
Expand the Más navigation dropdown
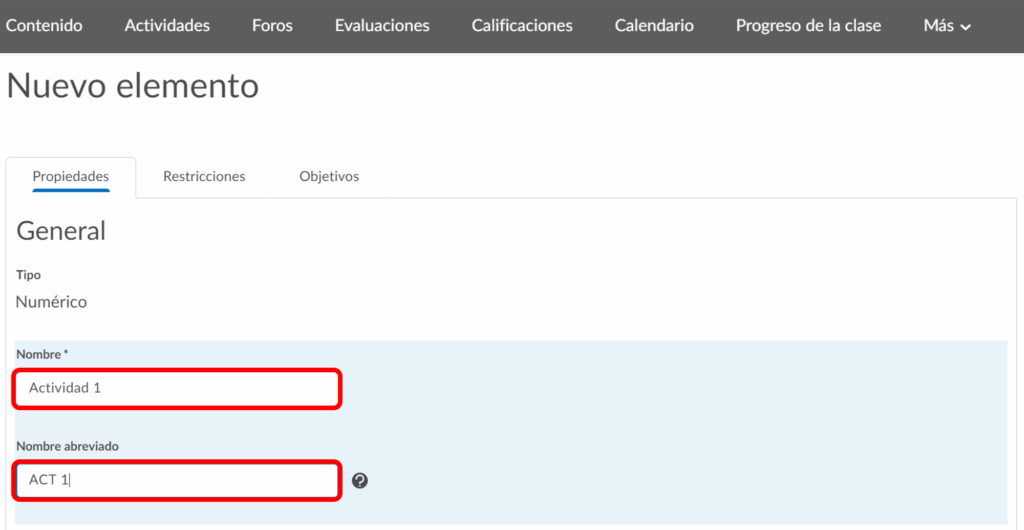pyautogui.click(x=946, y=26)
